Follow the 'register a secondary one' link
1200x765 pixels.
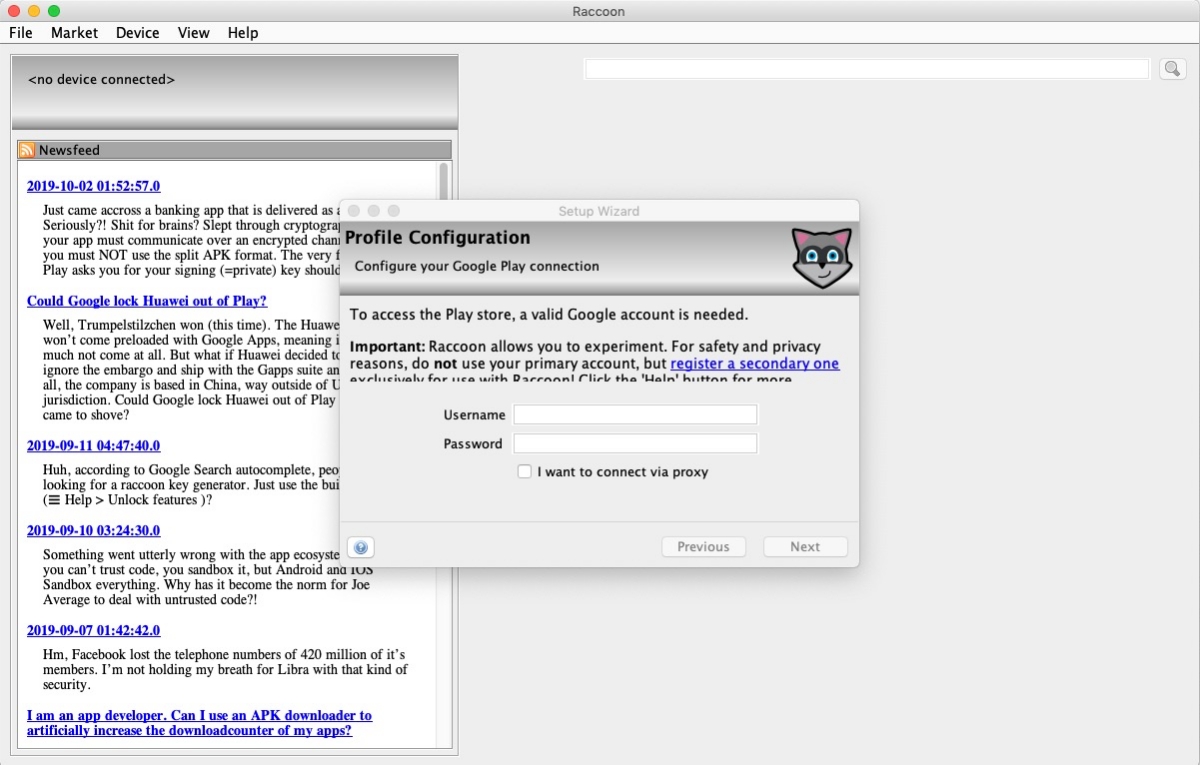(755, 363)
